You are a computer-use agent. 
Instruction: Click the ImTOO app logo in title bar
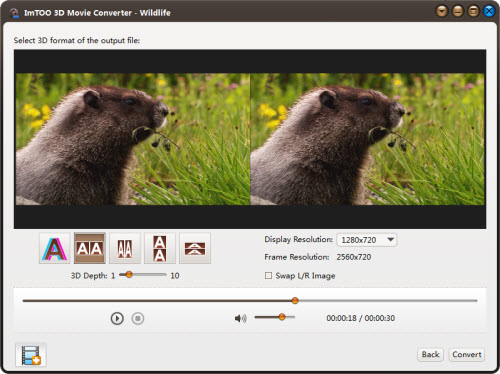click(14, 13)
